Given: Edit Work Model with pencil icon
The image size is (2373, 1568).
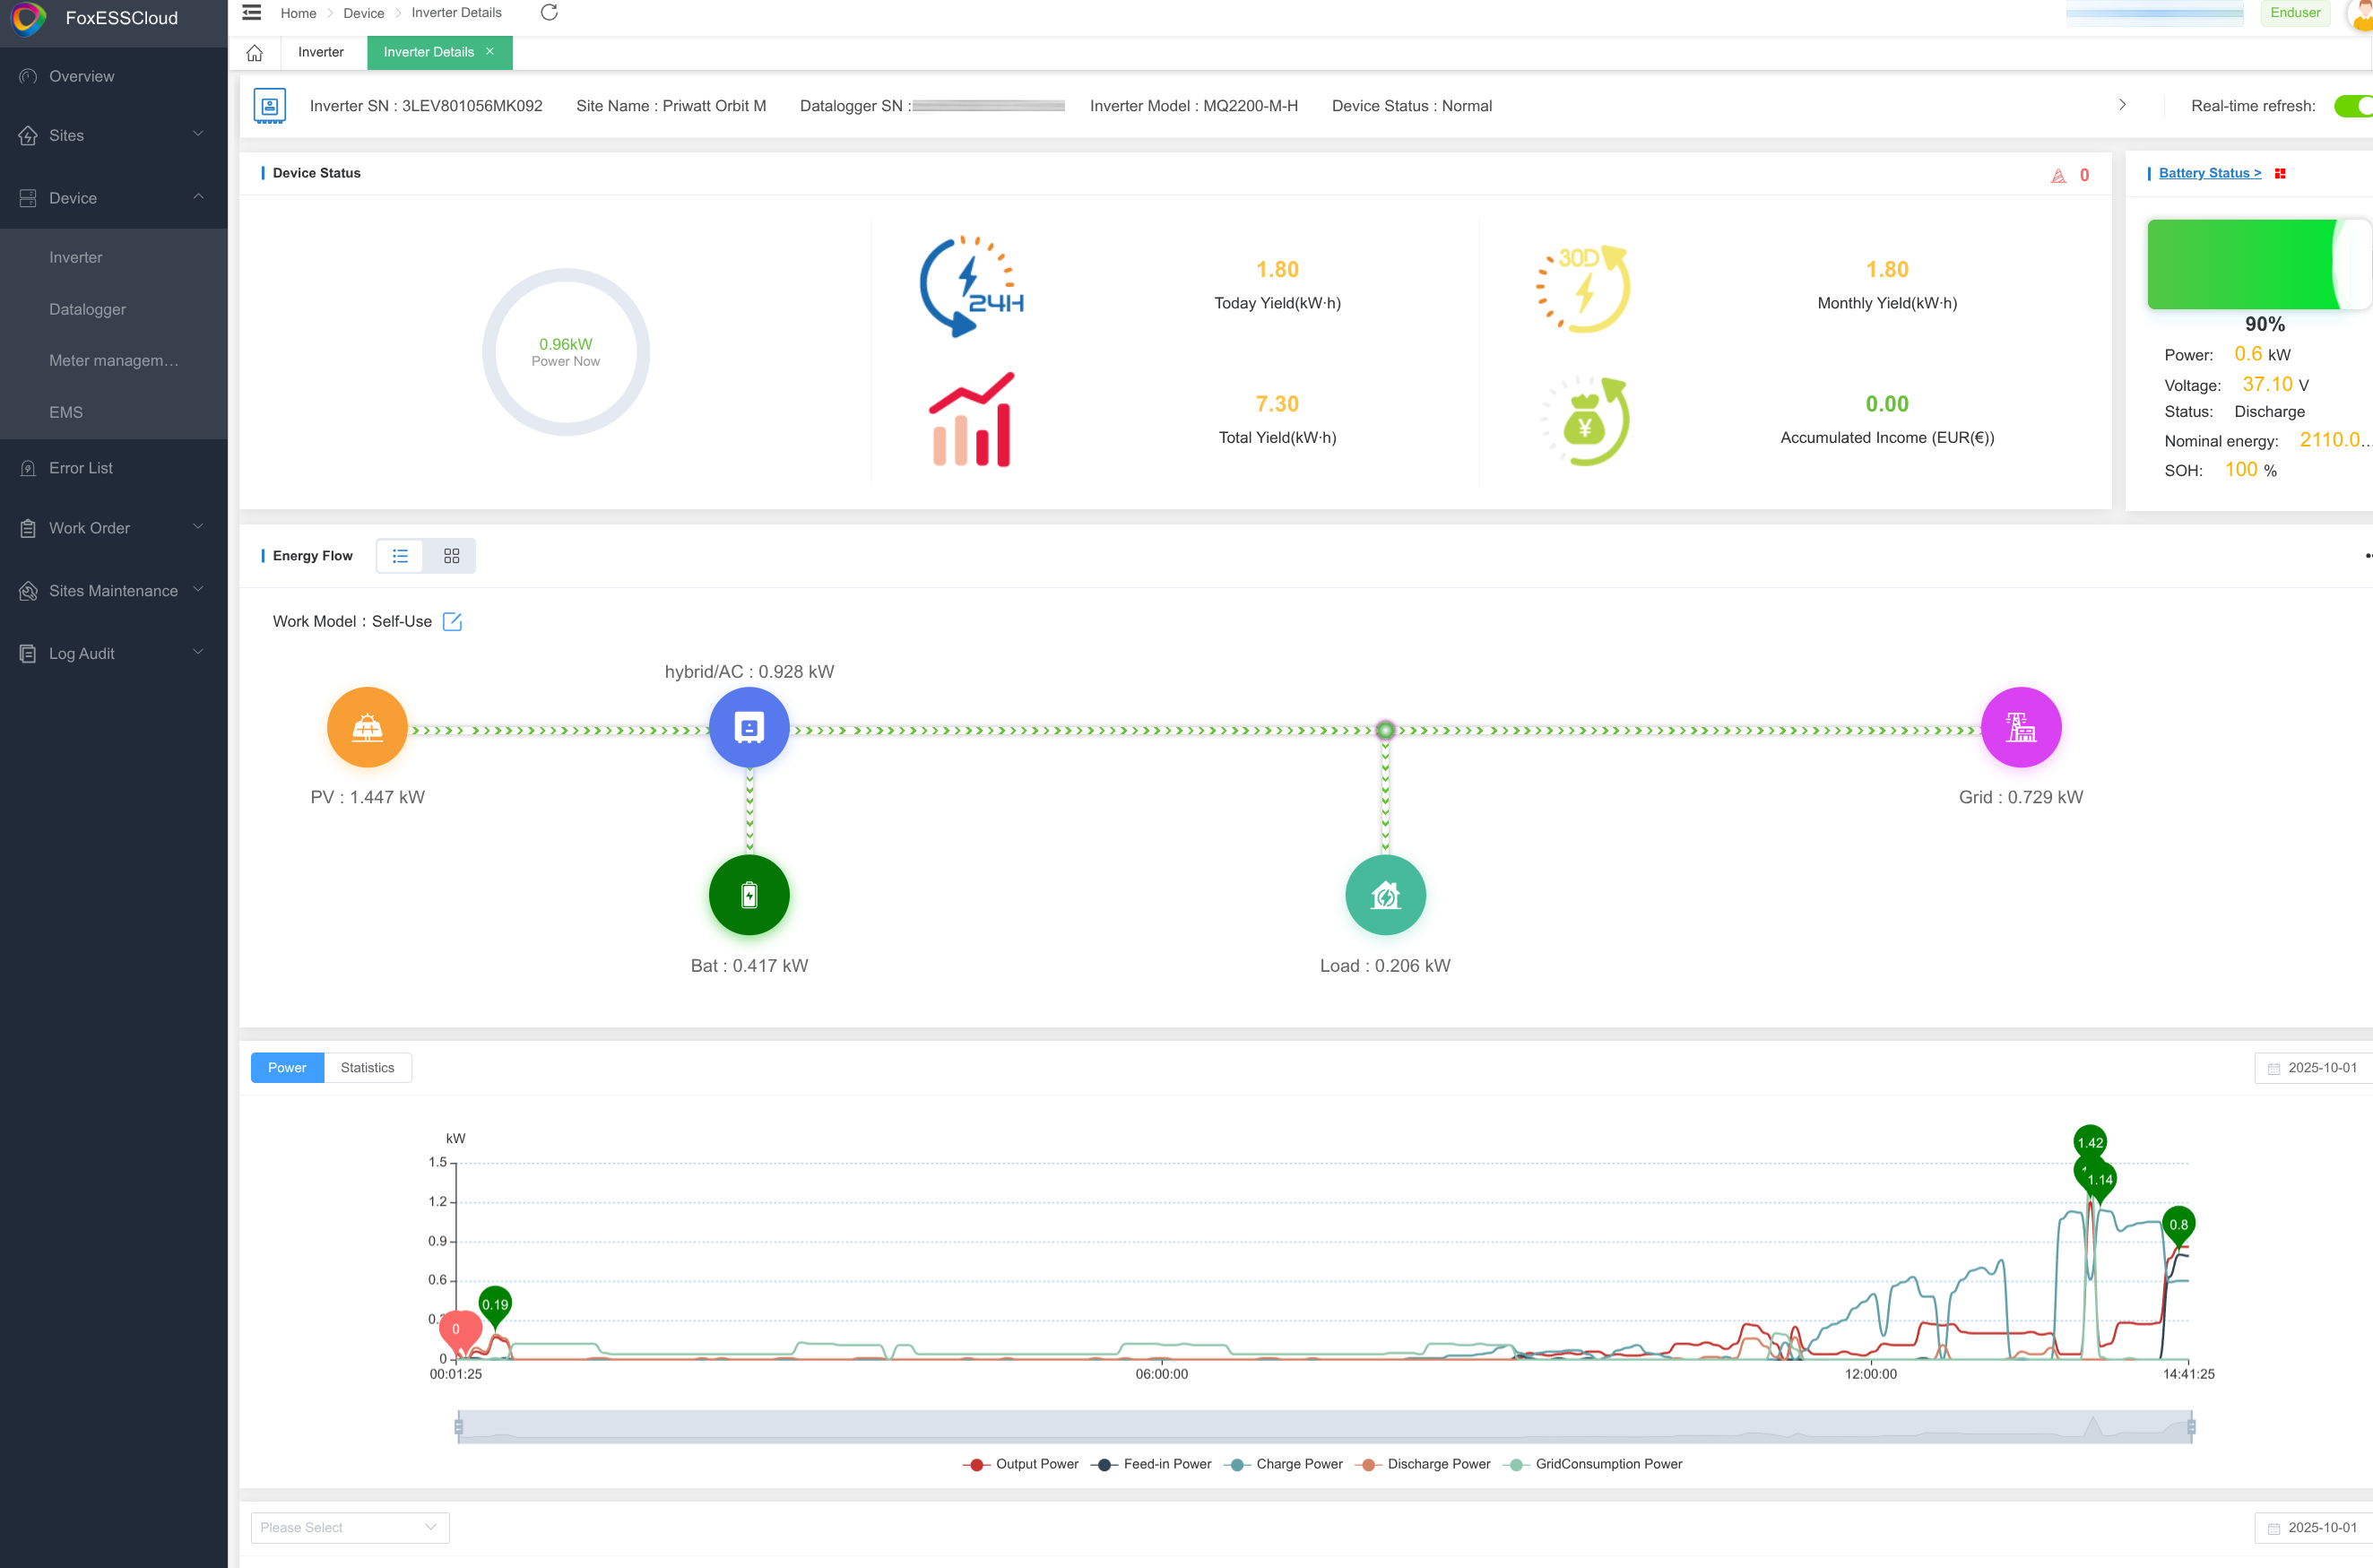Looking at the screenshot, I should [x=452, y=621].
